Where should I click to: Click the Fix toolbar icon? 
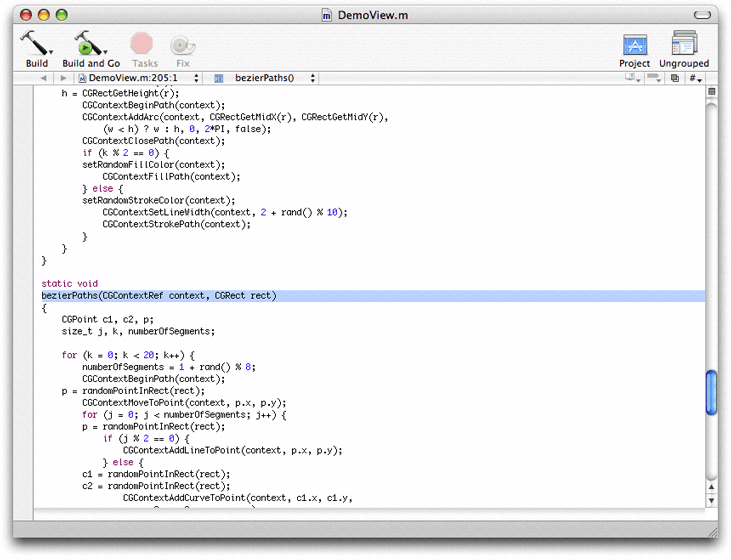(183, 44)
